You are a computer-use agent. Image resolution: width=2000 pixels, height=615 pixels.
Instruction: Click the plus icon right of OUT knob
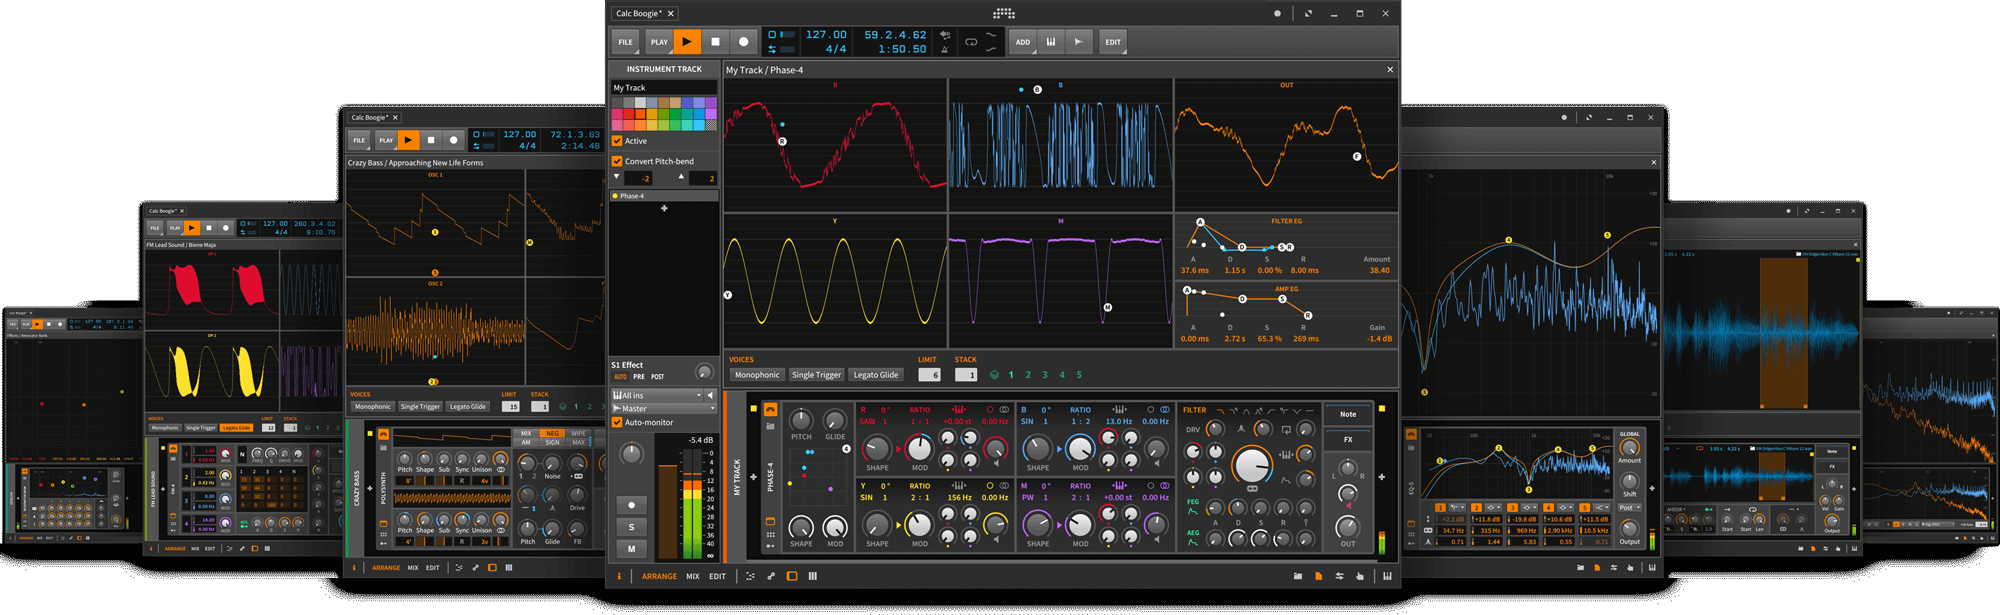pyautogui.click(x=1381, y=477)
